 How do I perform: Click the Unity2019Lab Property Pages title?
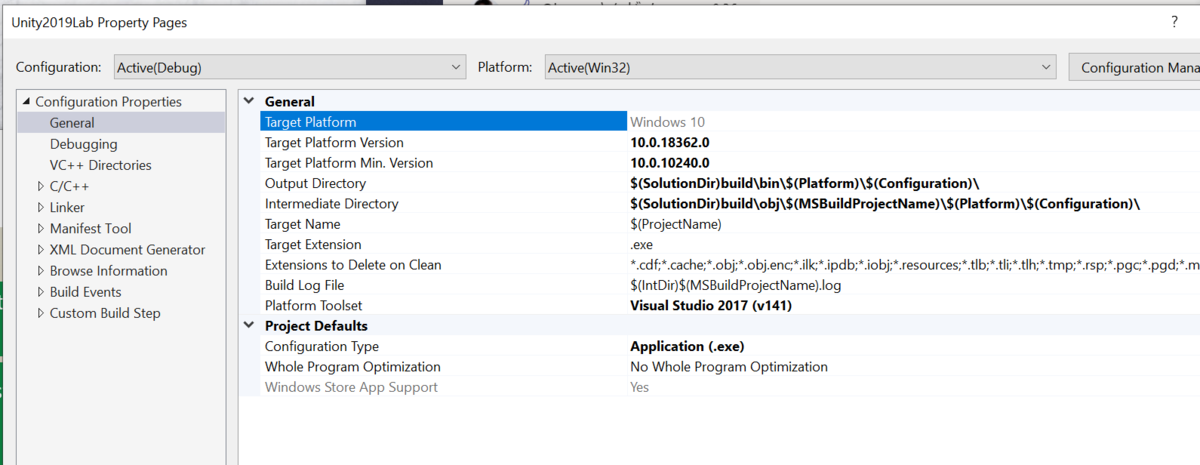[99, 22]
